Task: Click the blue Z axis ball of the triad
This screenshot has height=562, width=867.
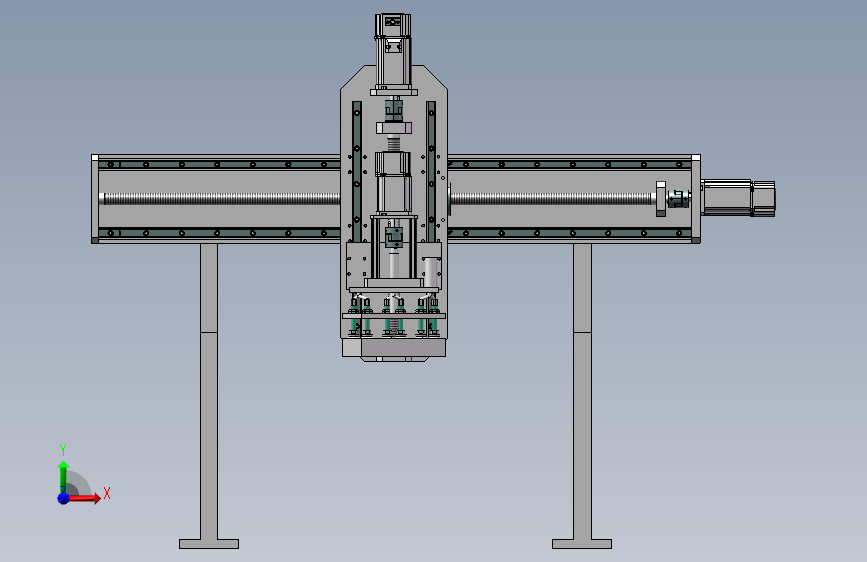Action: point(64,498)
